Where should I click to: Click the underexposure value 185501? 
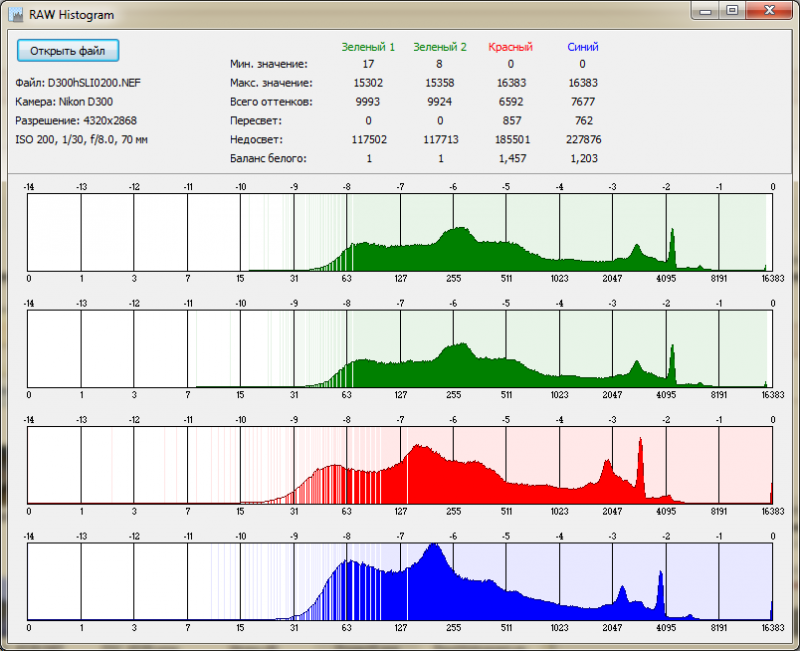coord(512,139)
